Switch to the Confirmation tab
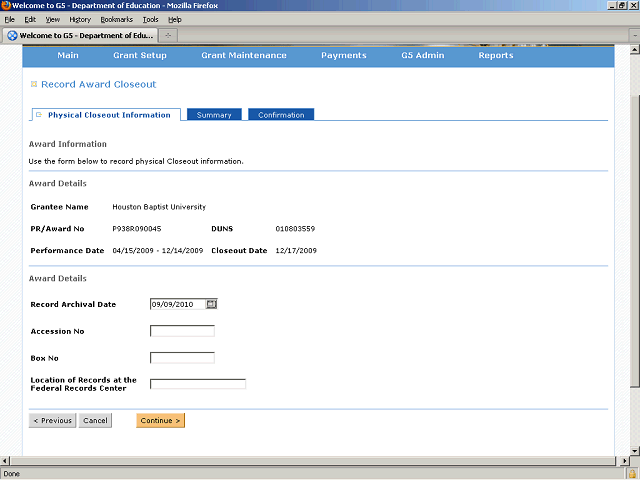This screenshot has height=480, width=640. coord(281,115)
